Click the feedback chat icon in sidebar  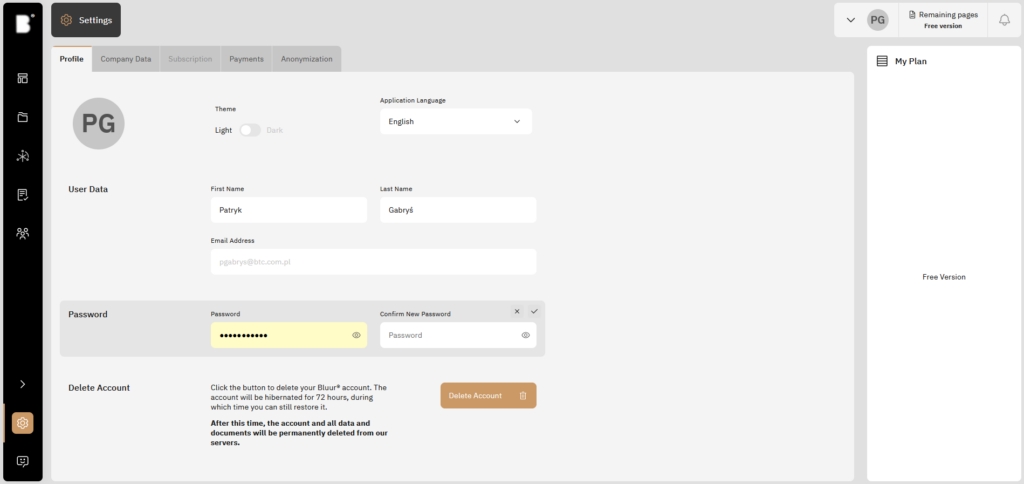22,461
